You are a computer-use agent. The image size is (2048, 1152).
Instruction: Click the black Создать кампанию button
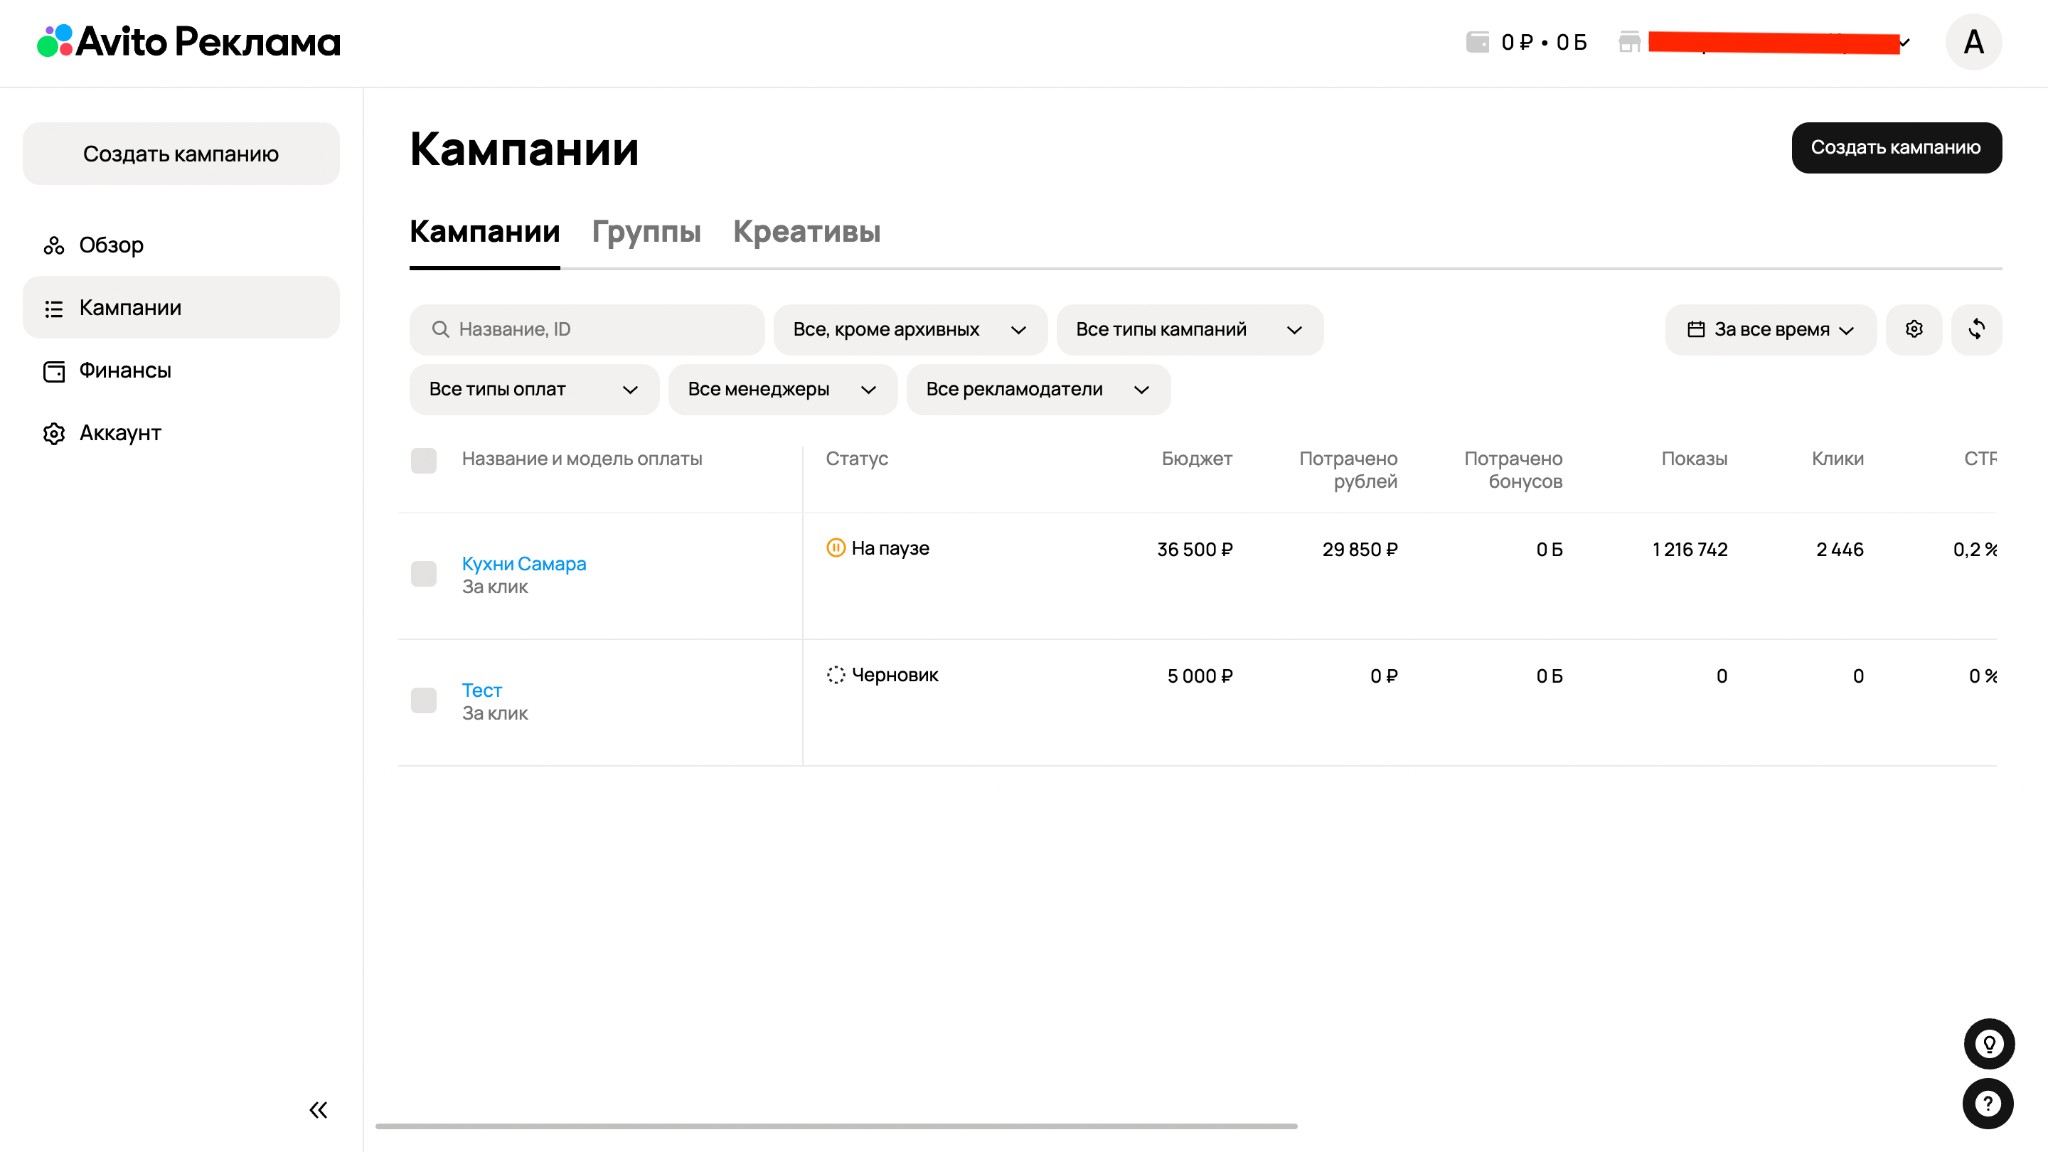[1895, 148]
